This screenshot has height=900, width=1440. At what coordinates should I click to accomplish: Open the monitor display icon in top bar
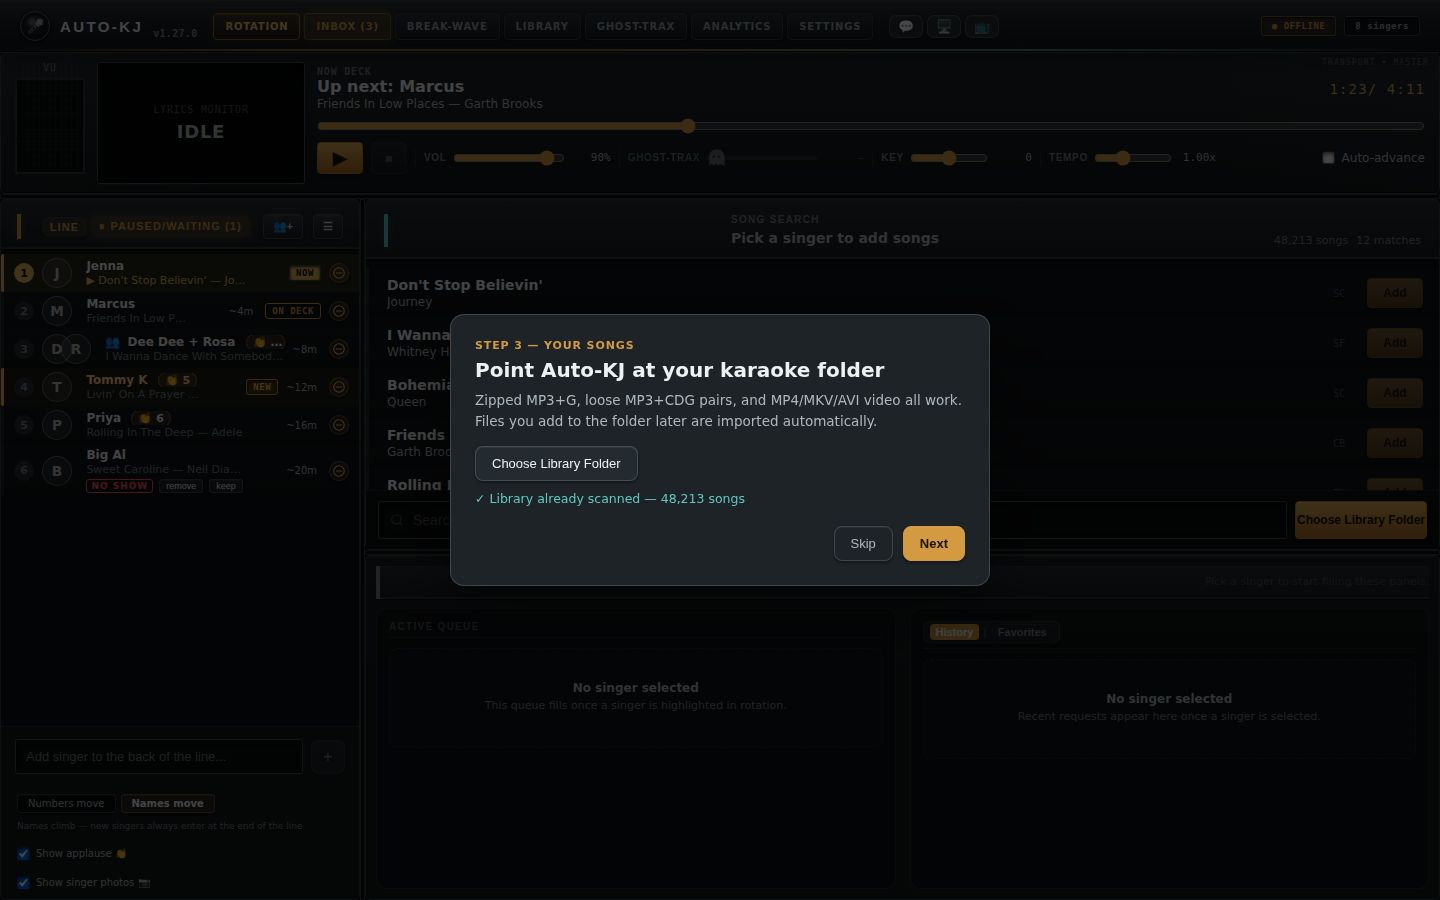[x=944, y=27]
